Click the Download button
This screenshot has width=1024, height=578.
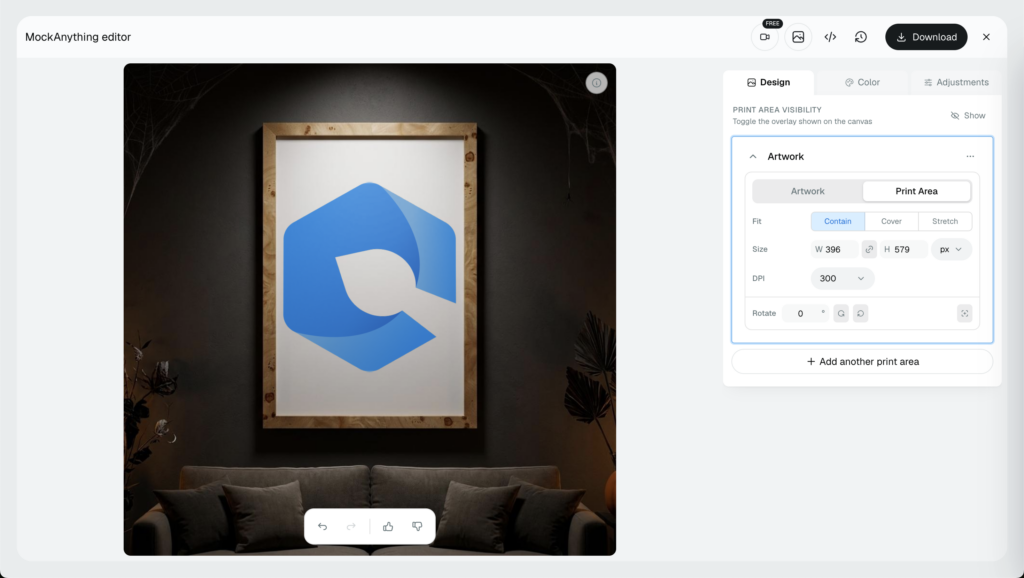pos(926,37)
